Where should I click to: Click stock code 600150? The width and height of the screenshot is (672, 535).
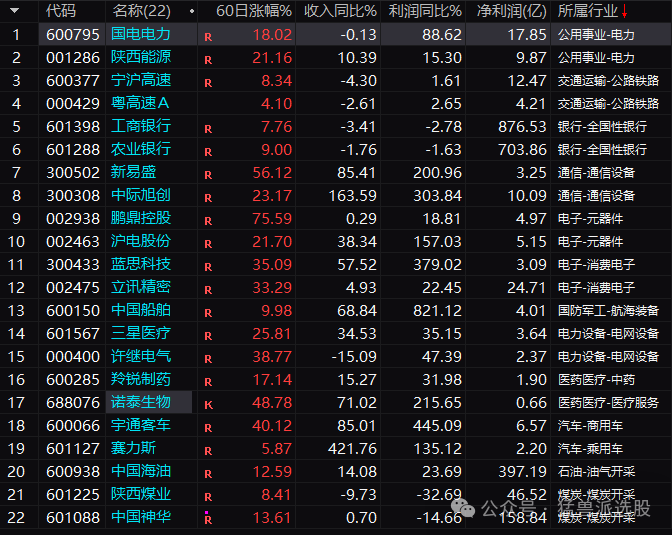73,310
